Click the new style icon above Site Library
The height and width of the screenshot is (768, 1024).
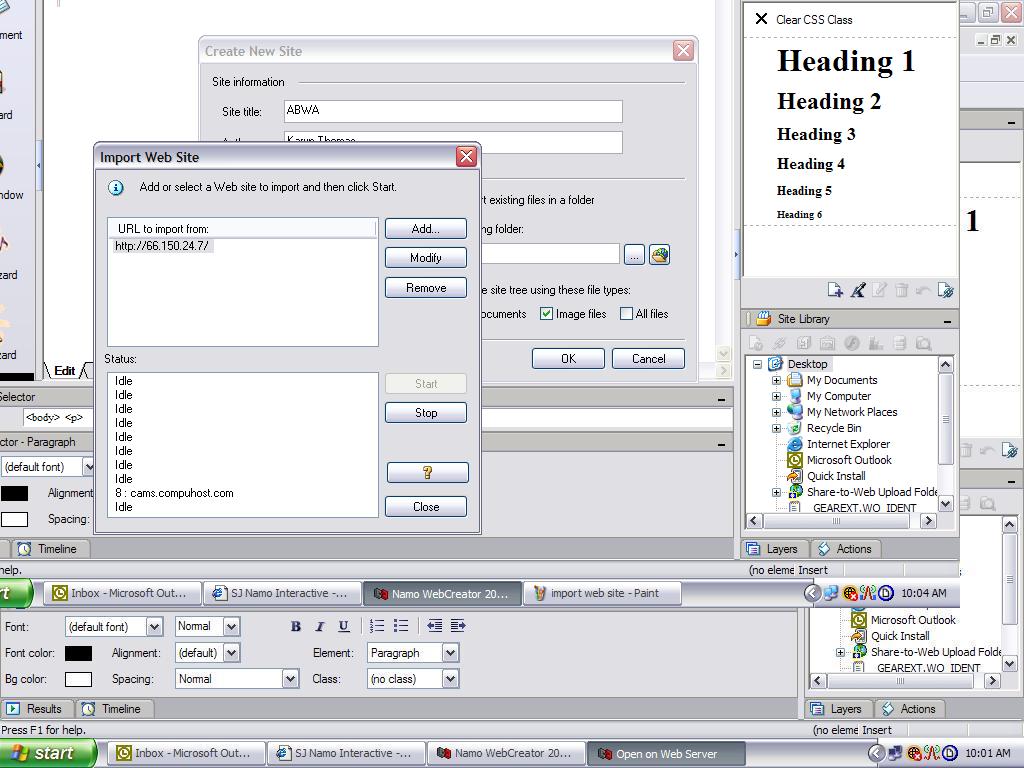tap(835, 290)
